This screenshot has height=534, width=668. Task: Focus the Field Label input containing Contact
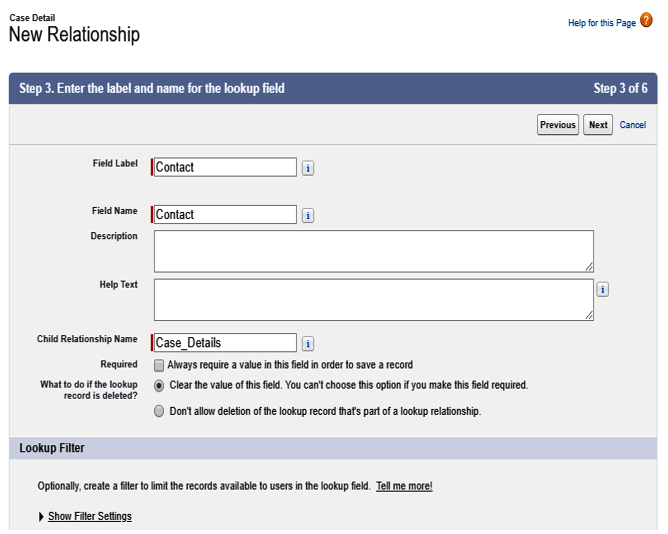click(225, 167)
